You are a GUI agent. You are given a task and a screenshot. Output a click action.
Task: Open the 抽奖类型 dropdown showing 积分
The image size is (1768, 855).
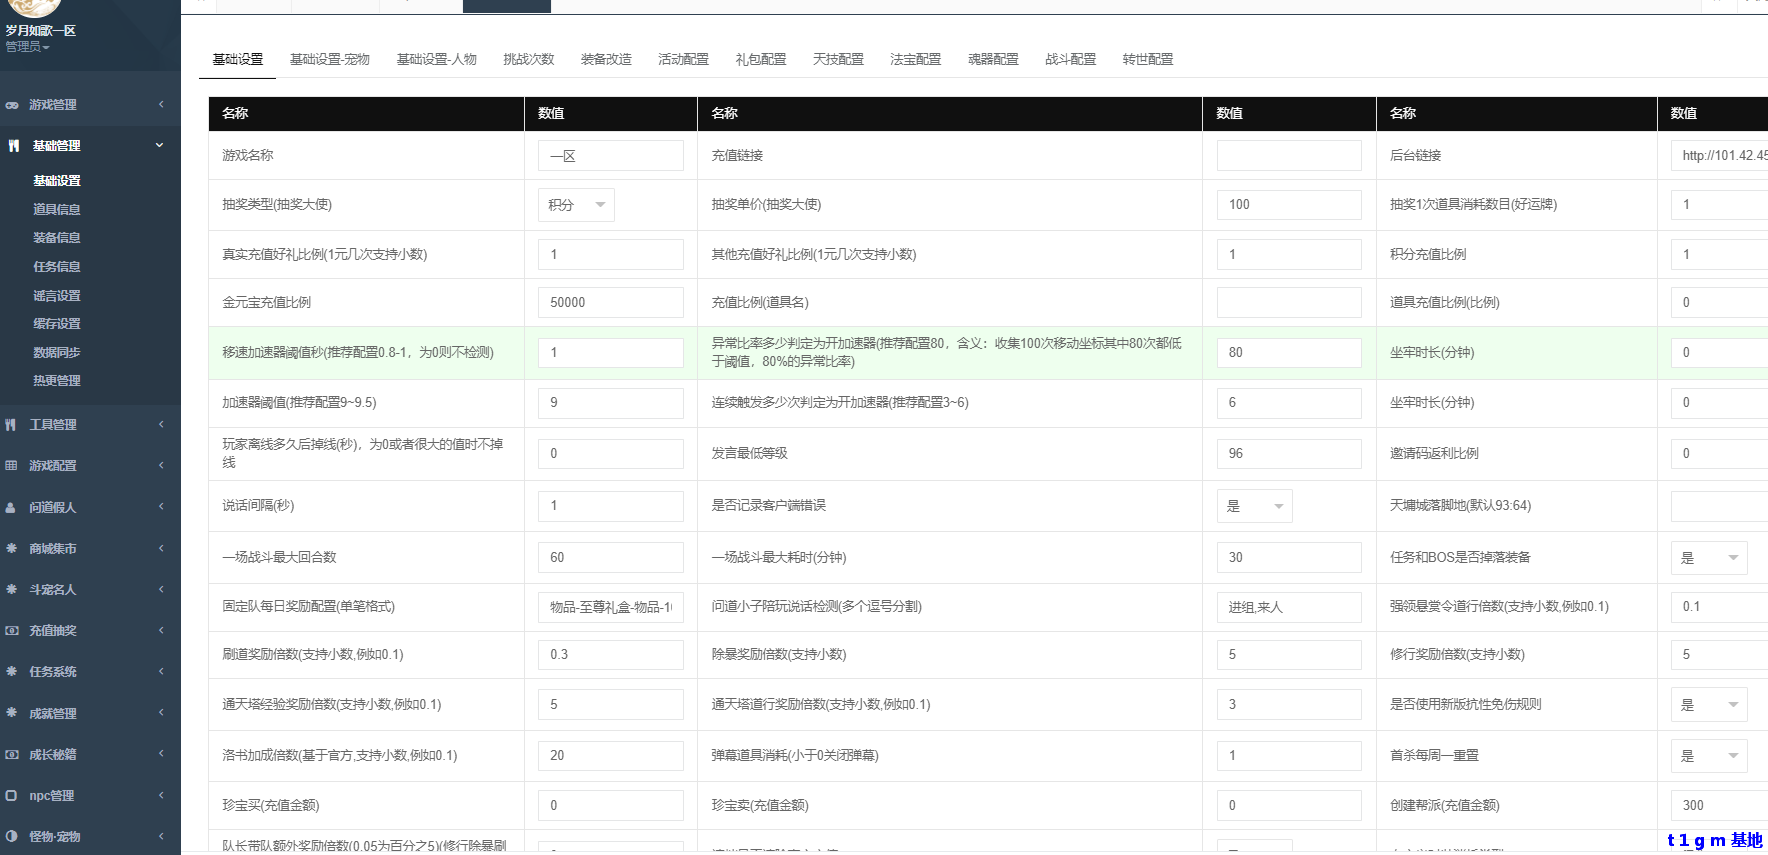[576, 205]
